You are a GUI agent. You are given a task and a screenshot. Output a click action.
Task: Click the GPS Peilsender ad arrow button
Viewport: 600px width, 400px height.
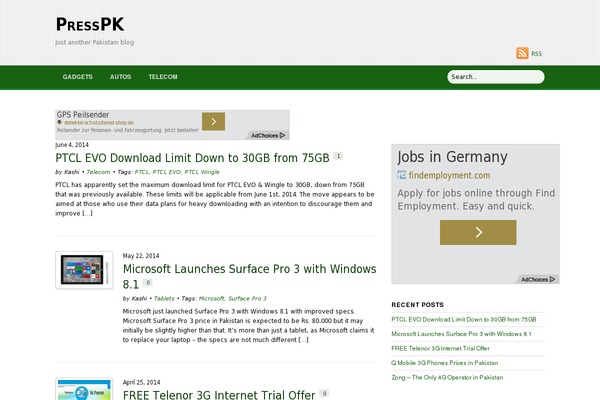(x=214, y=121)
